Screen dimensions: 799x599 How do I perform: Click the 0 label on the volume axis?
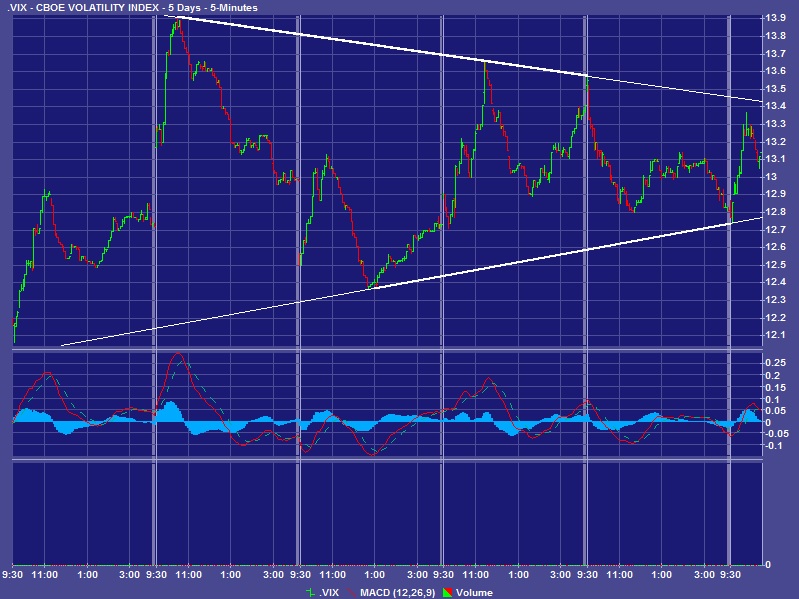768,565
